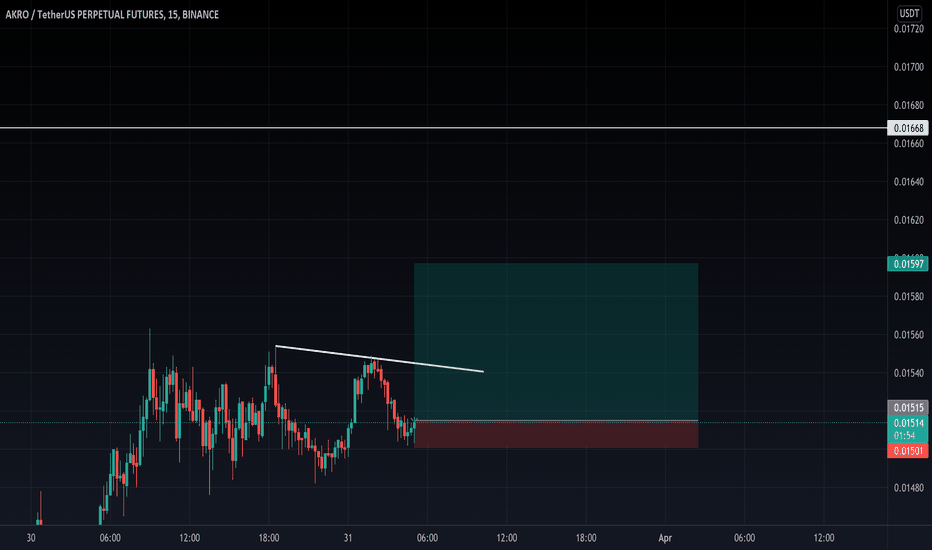Click the green profit target zone
This screenshot has width=932, height=550.
point(556,342)
